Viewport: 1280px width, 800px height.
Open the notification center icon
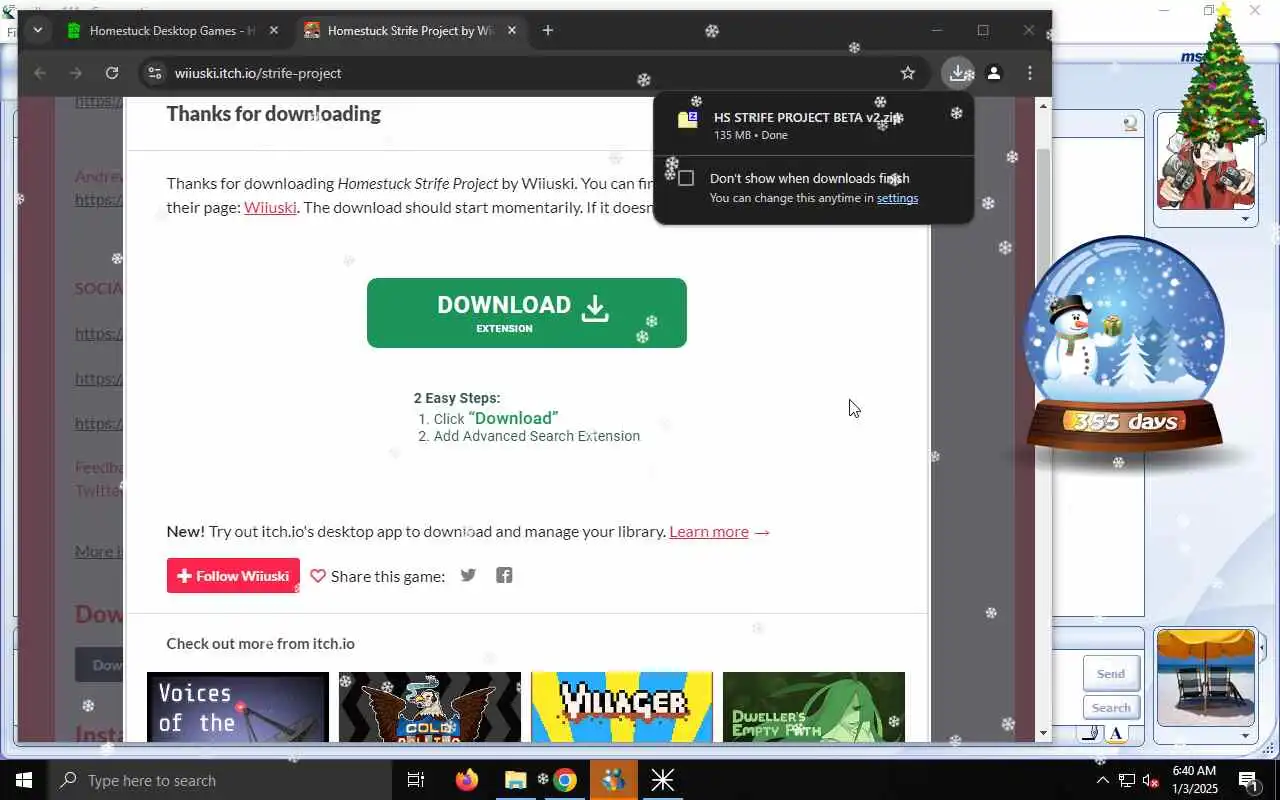(1248, 780)
